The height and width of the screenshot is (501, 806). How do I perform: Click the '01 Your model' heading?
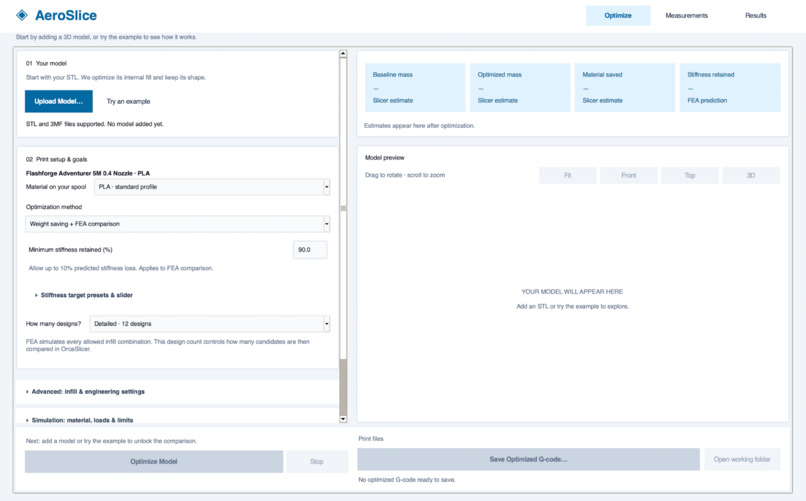click(x=46, y=63)
